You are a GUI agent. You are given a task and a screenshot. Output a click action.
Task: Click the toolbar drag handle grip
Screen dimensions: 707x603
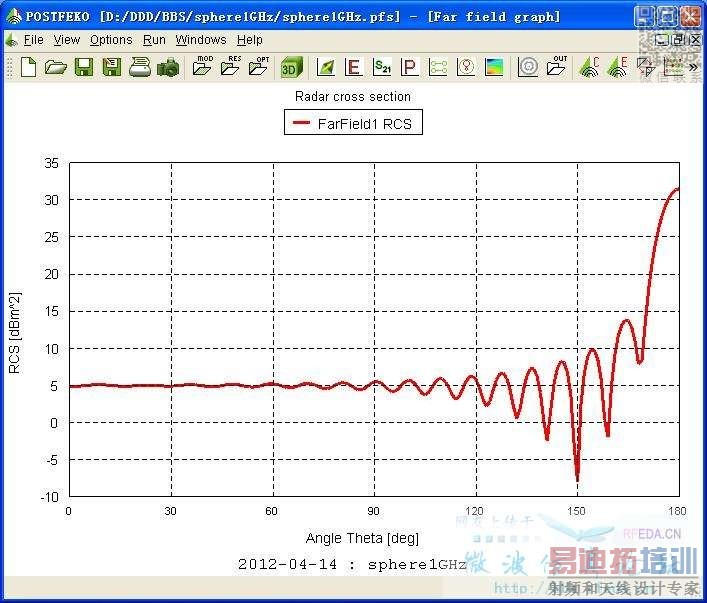(x=9, y=68)
